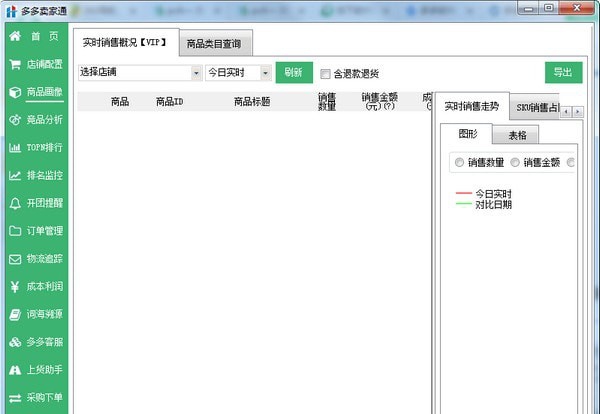
Task: Select the 表格 table view tab
Action: pyautogui.click(x=517, y=135)
